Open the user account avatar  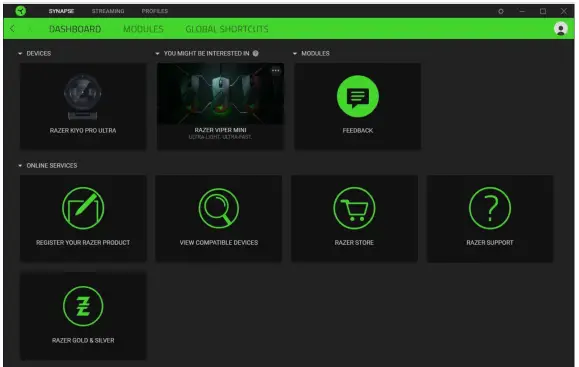tap(561, 28)
